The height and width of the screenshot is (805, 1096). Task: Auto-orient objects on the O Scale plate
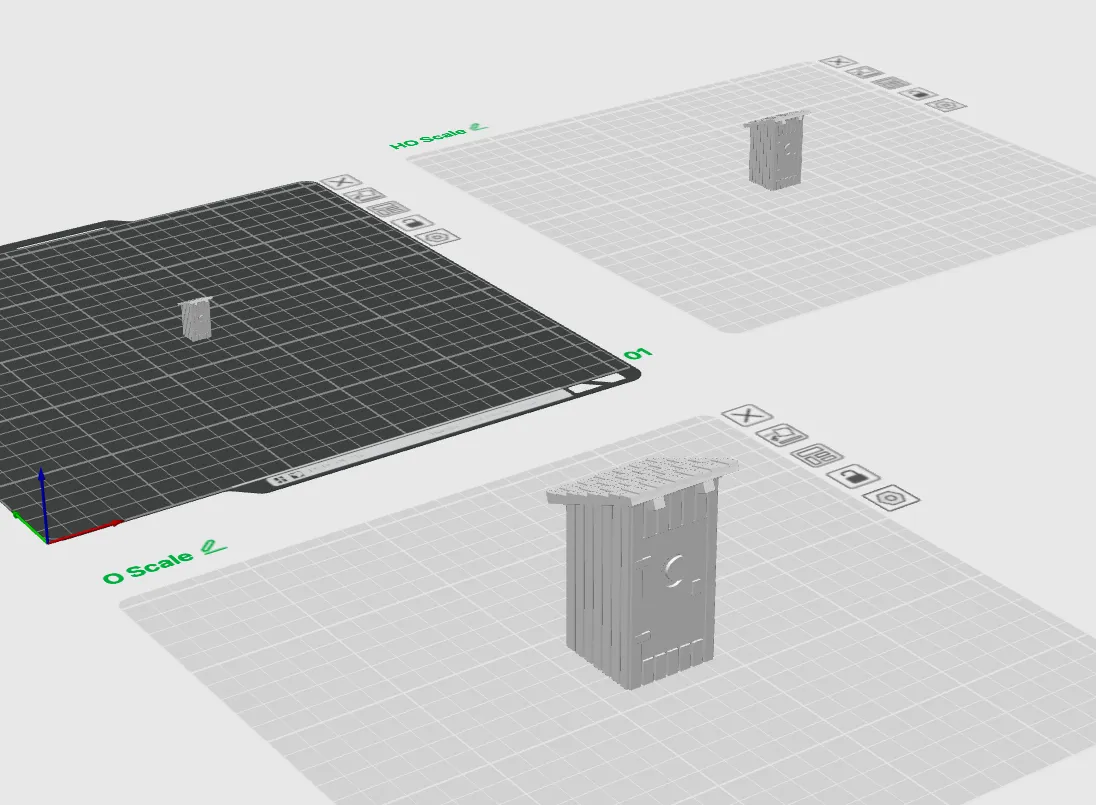(782, 436)
